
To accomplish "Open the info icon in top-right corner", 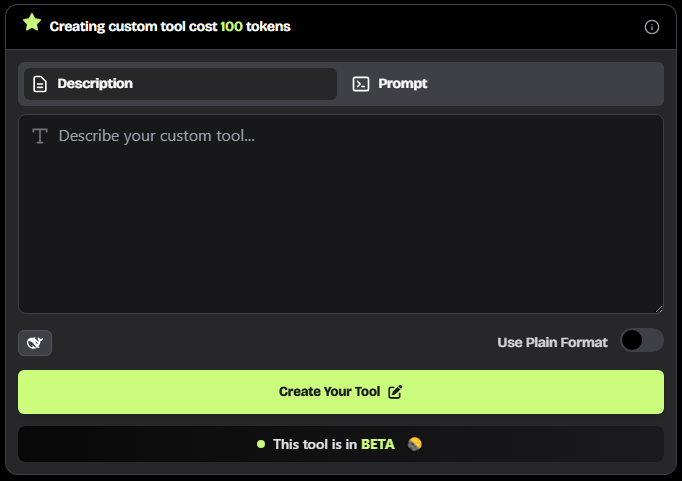I will click(652, 27).
